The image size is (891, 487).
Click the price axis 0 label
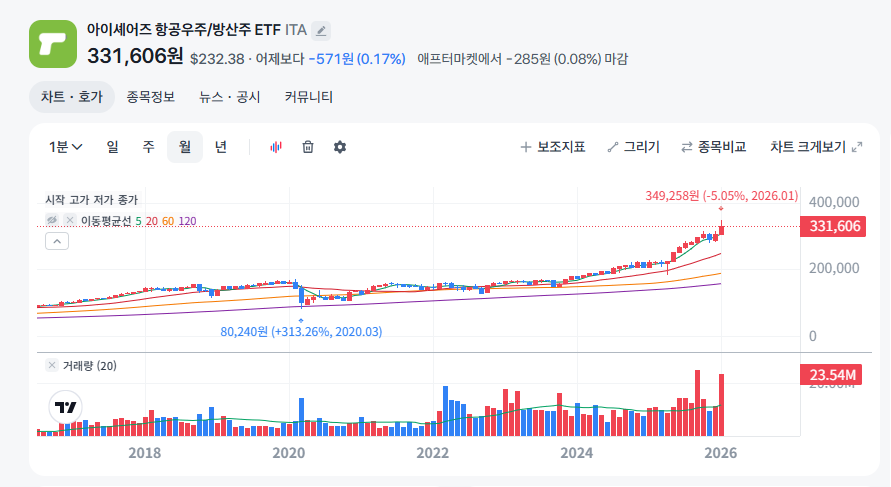point(813,336)
